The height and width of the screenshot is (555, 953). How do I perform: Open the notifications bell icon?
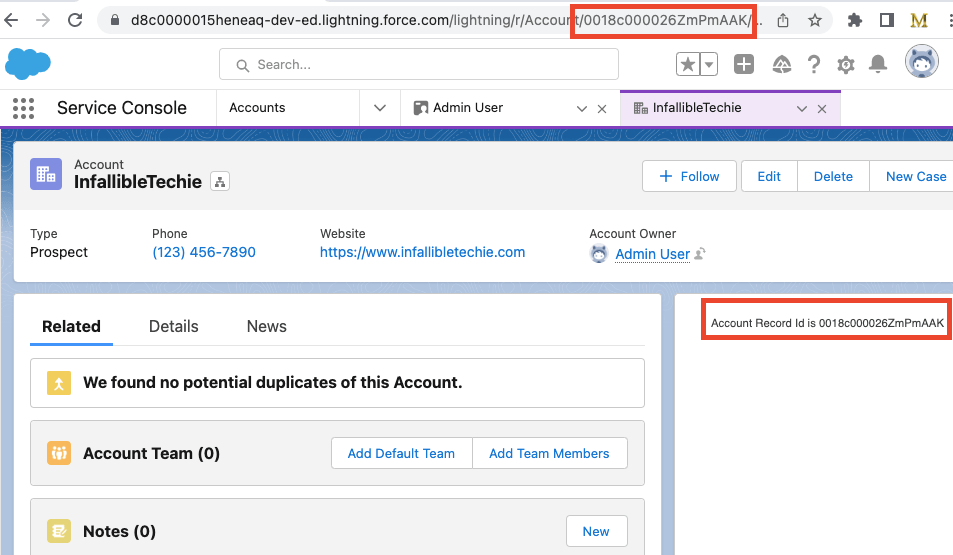pyautogui.click(x=878, y=64)
